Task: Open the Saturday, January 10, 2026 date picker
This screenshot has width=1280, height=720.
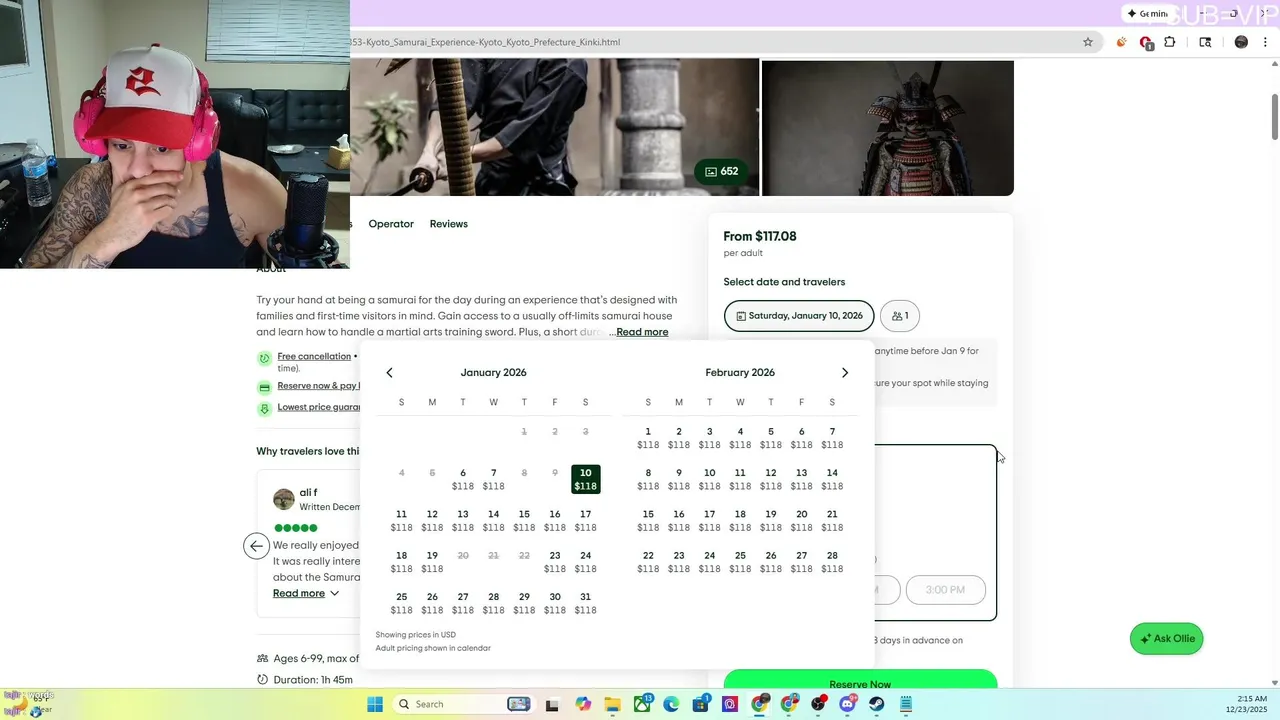Action: [799, 316]
